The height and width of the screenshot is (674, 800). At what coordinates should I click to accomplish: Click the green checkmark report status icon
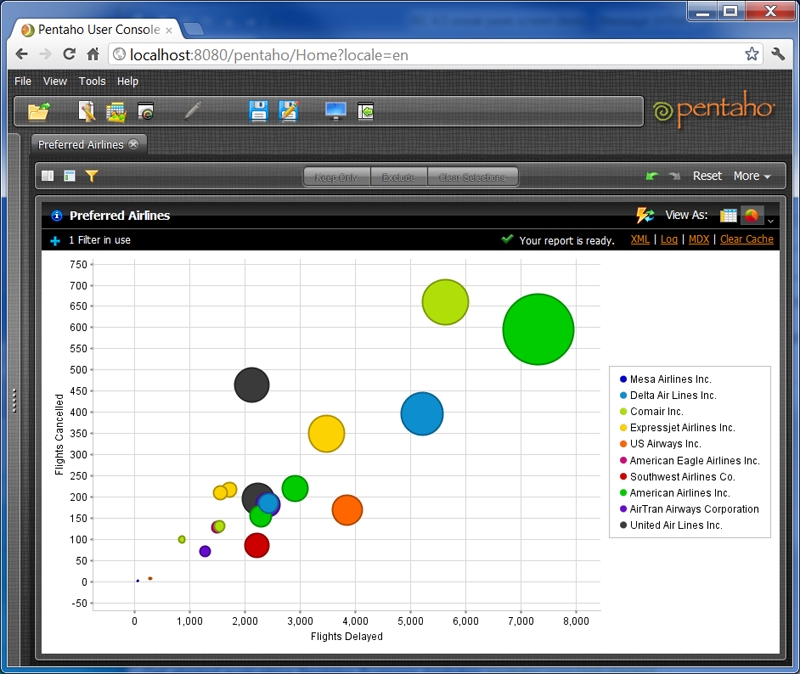point(507,239)
